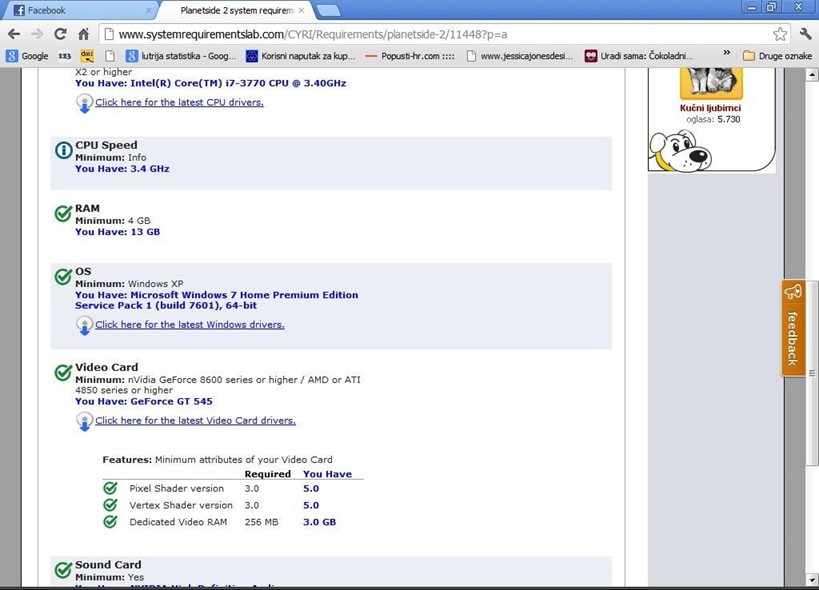Click the green check for Pixel Shader version
Viewport: 819px width, 590px height.
click(x=110, y=488)
